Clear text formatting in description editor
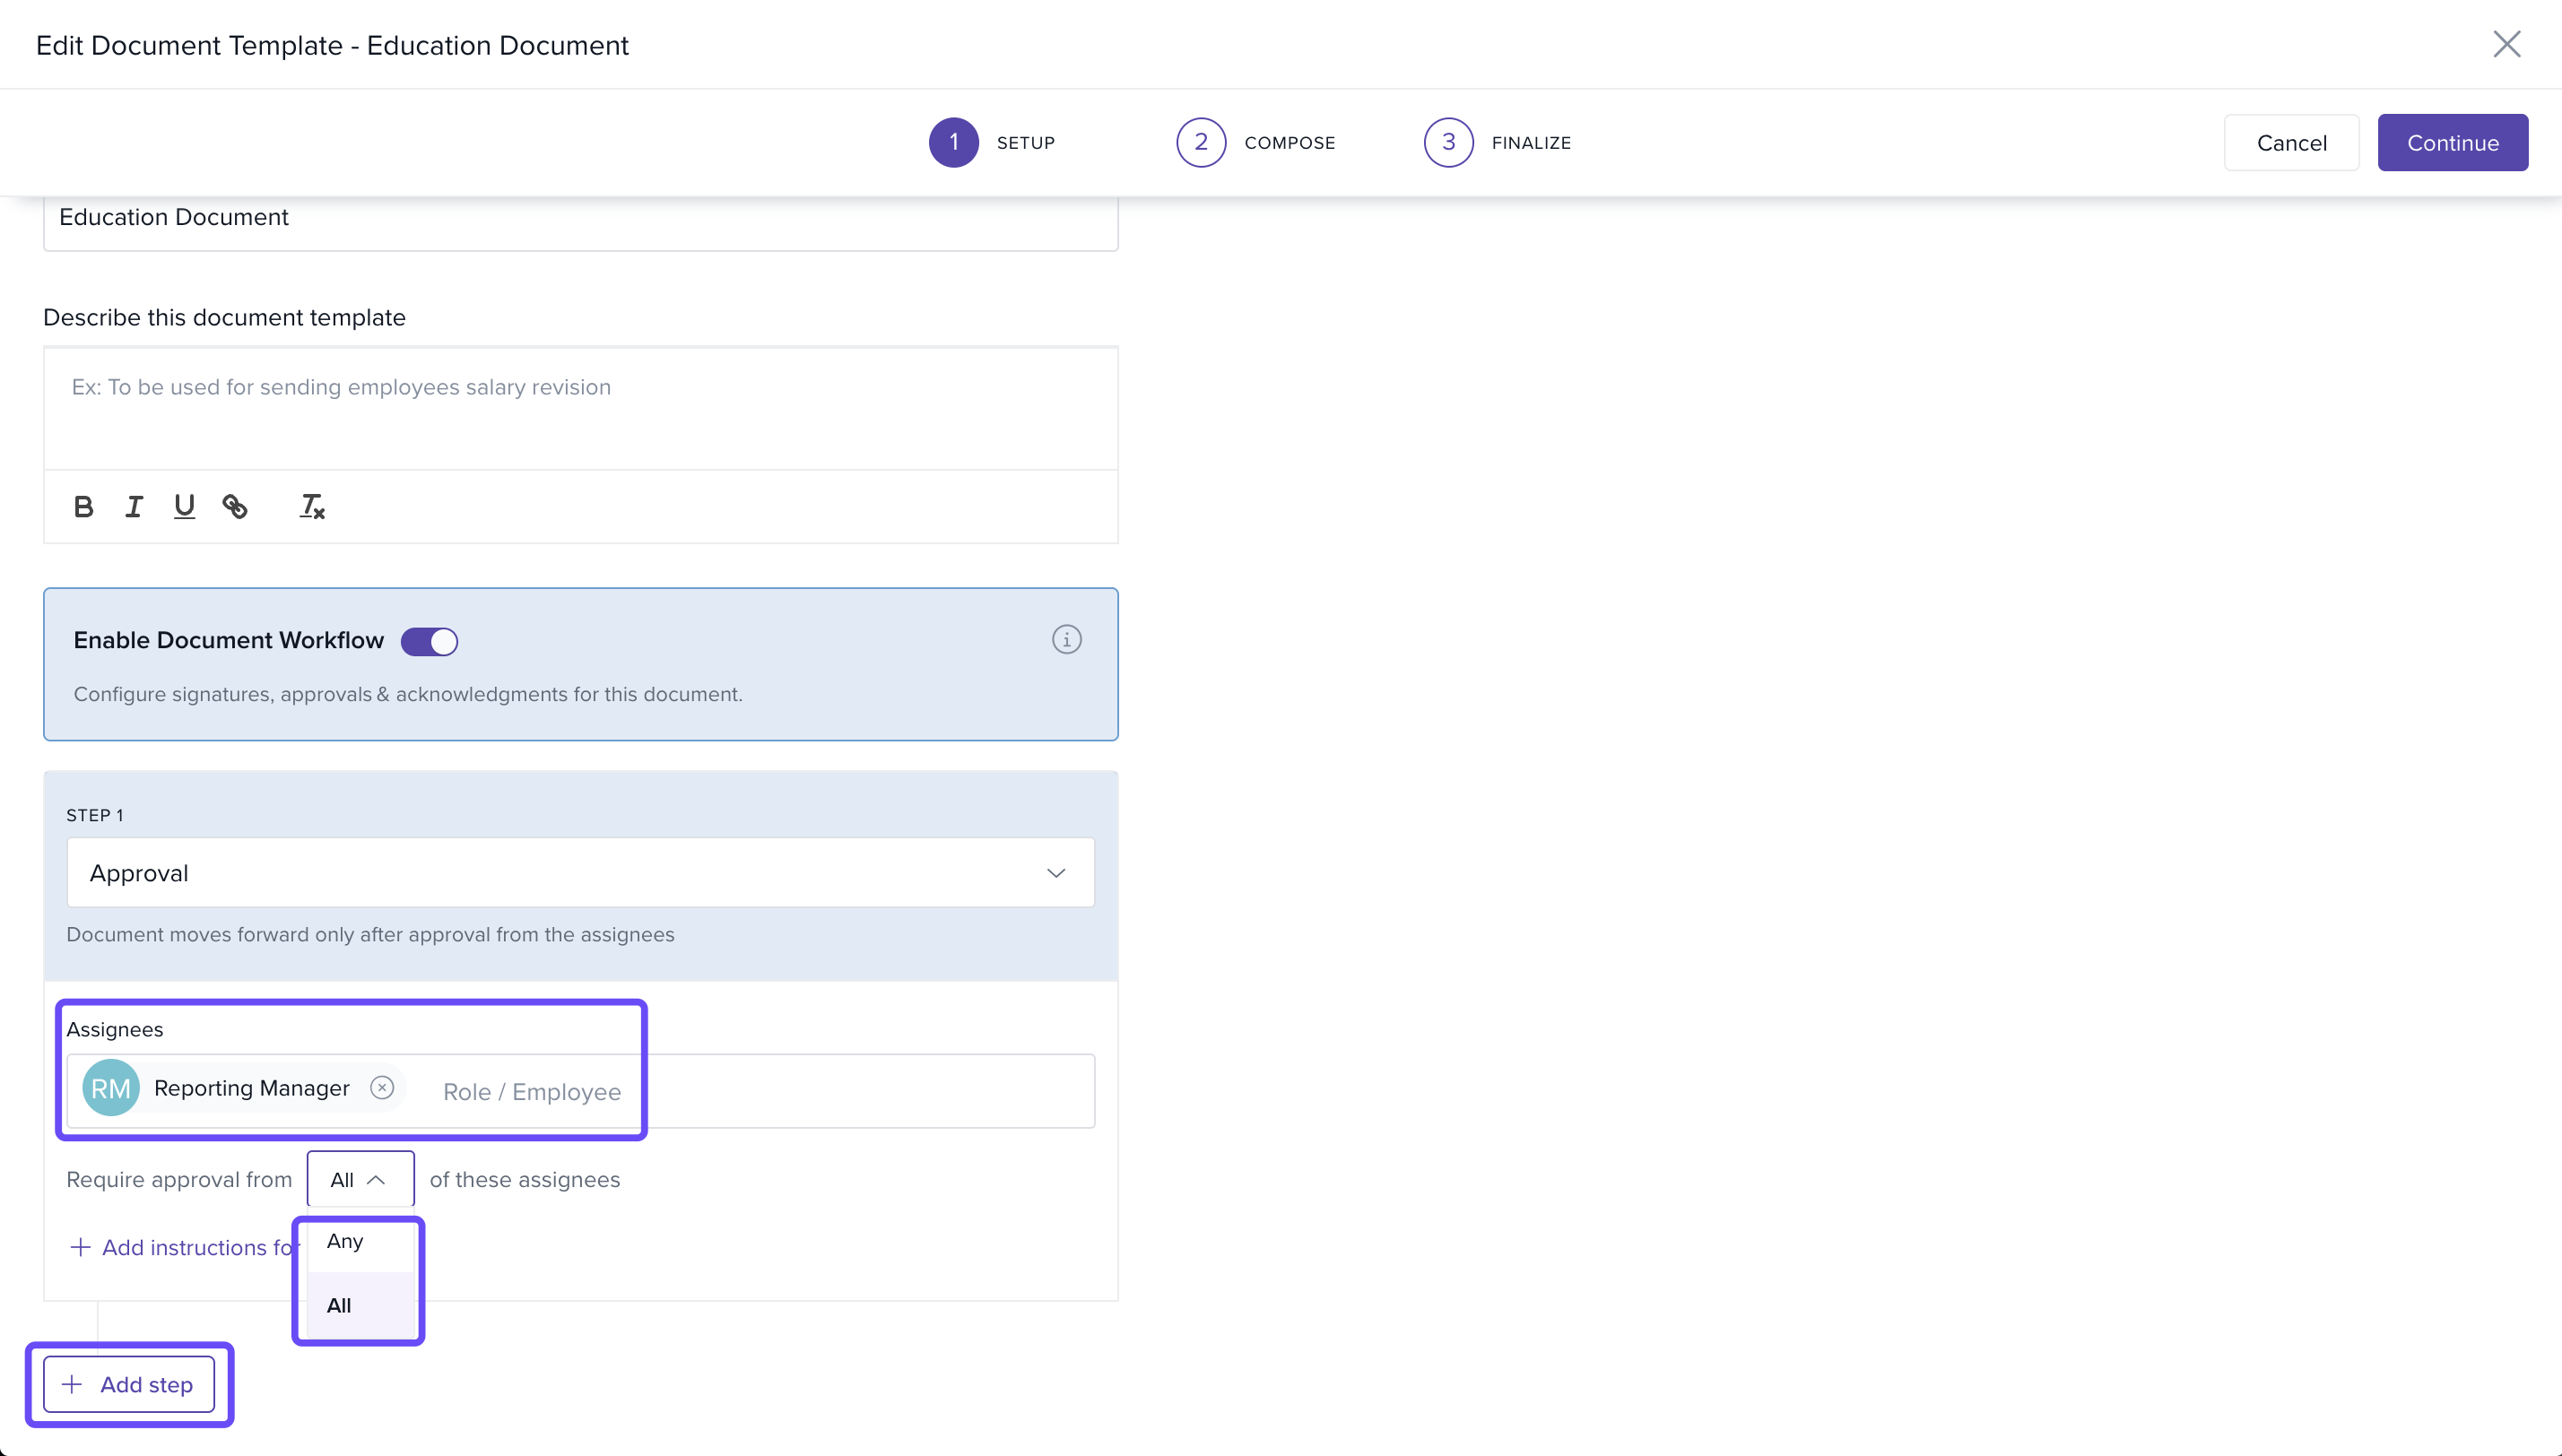 (312, 507)
